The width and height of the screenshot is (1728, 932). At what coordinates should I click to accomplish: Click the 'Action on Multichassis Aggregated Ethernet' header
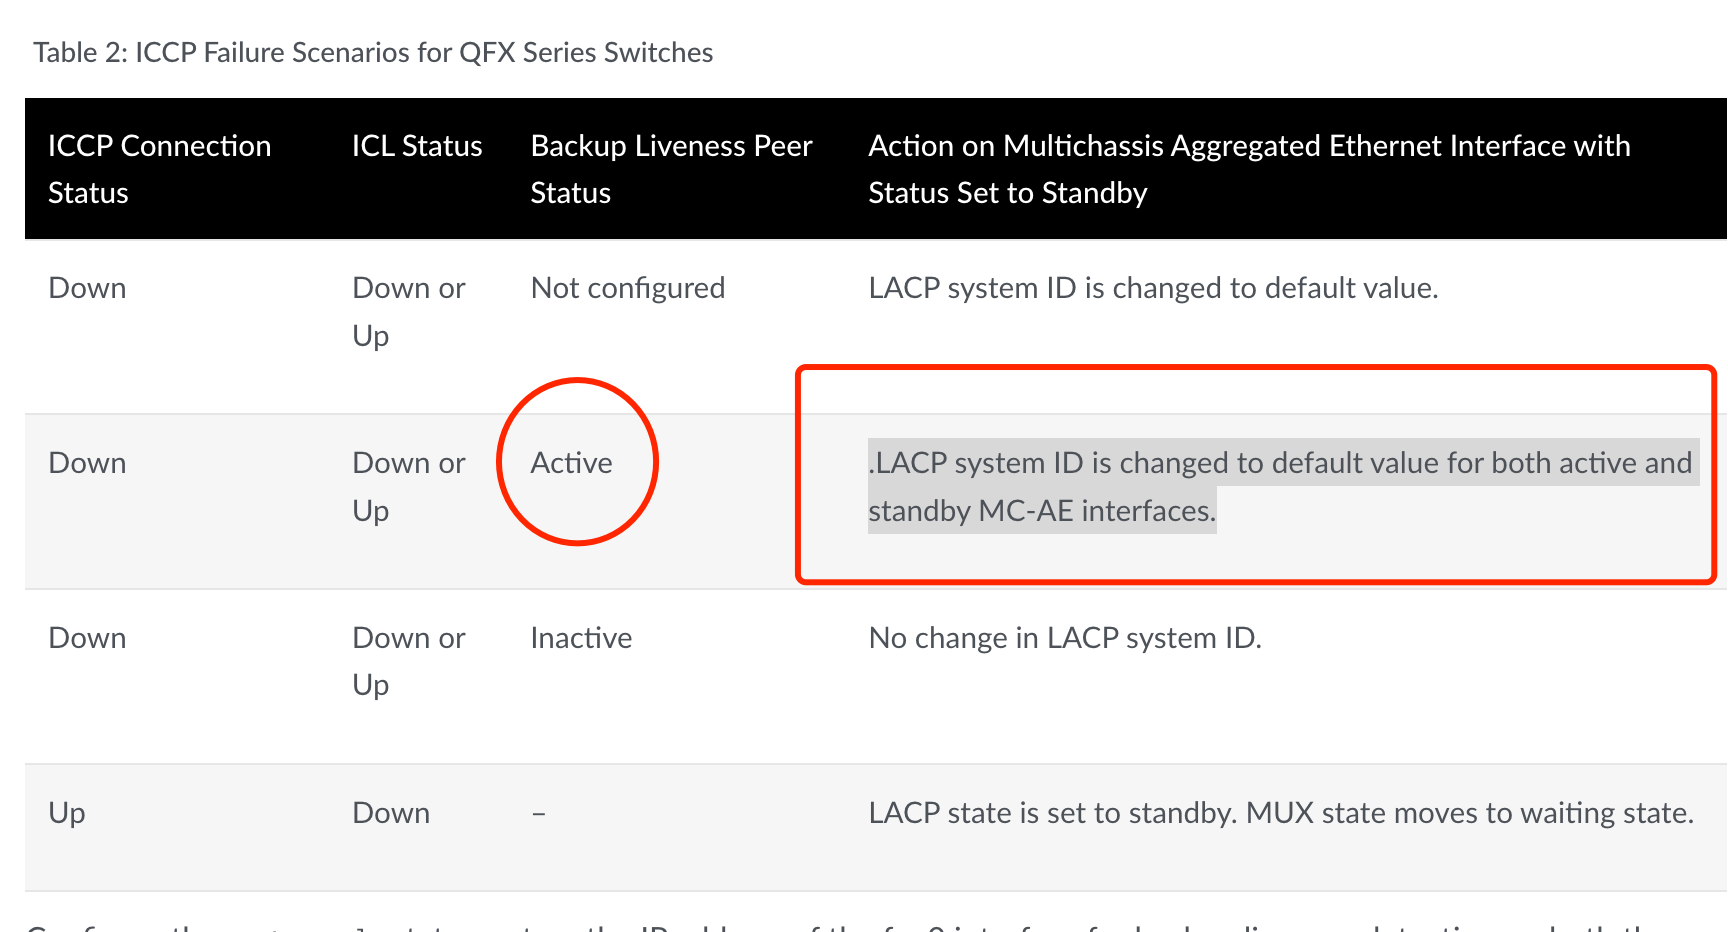click(1249, 169)
